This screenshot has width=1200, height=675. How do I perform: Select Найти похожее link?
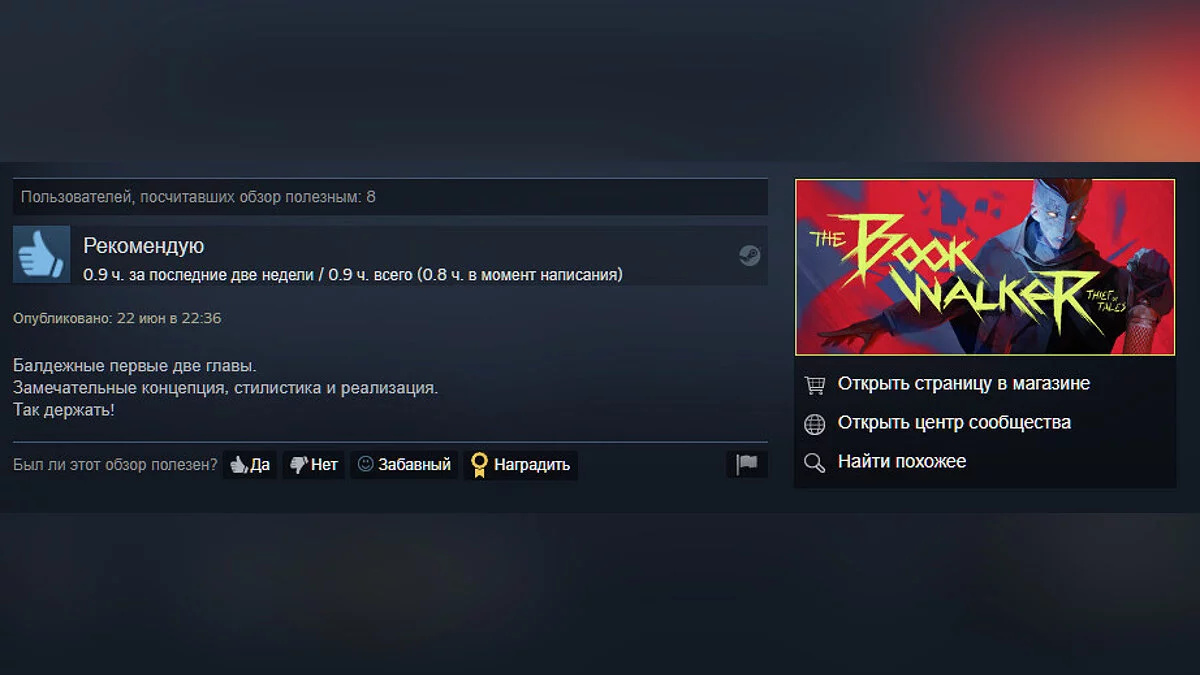902,462
